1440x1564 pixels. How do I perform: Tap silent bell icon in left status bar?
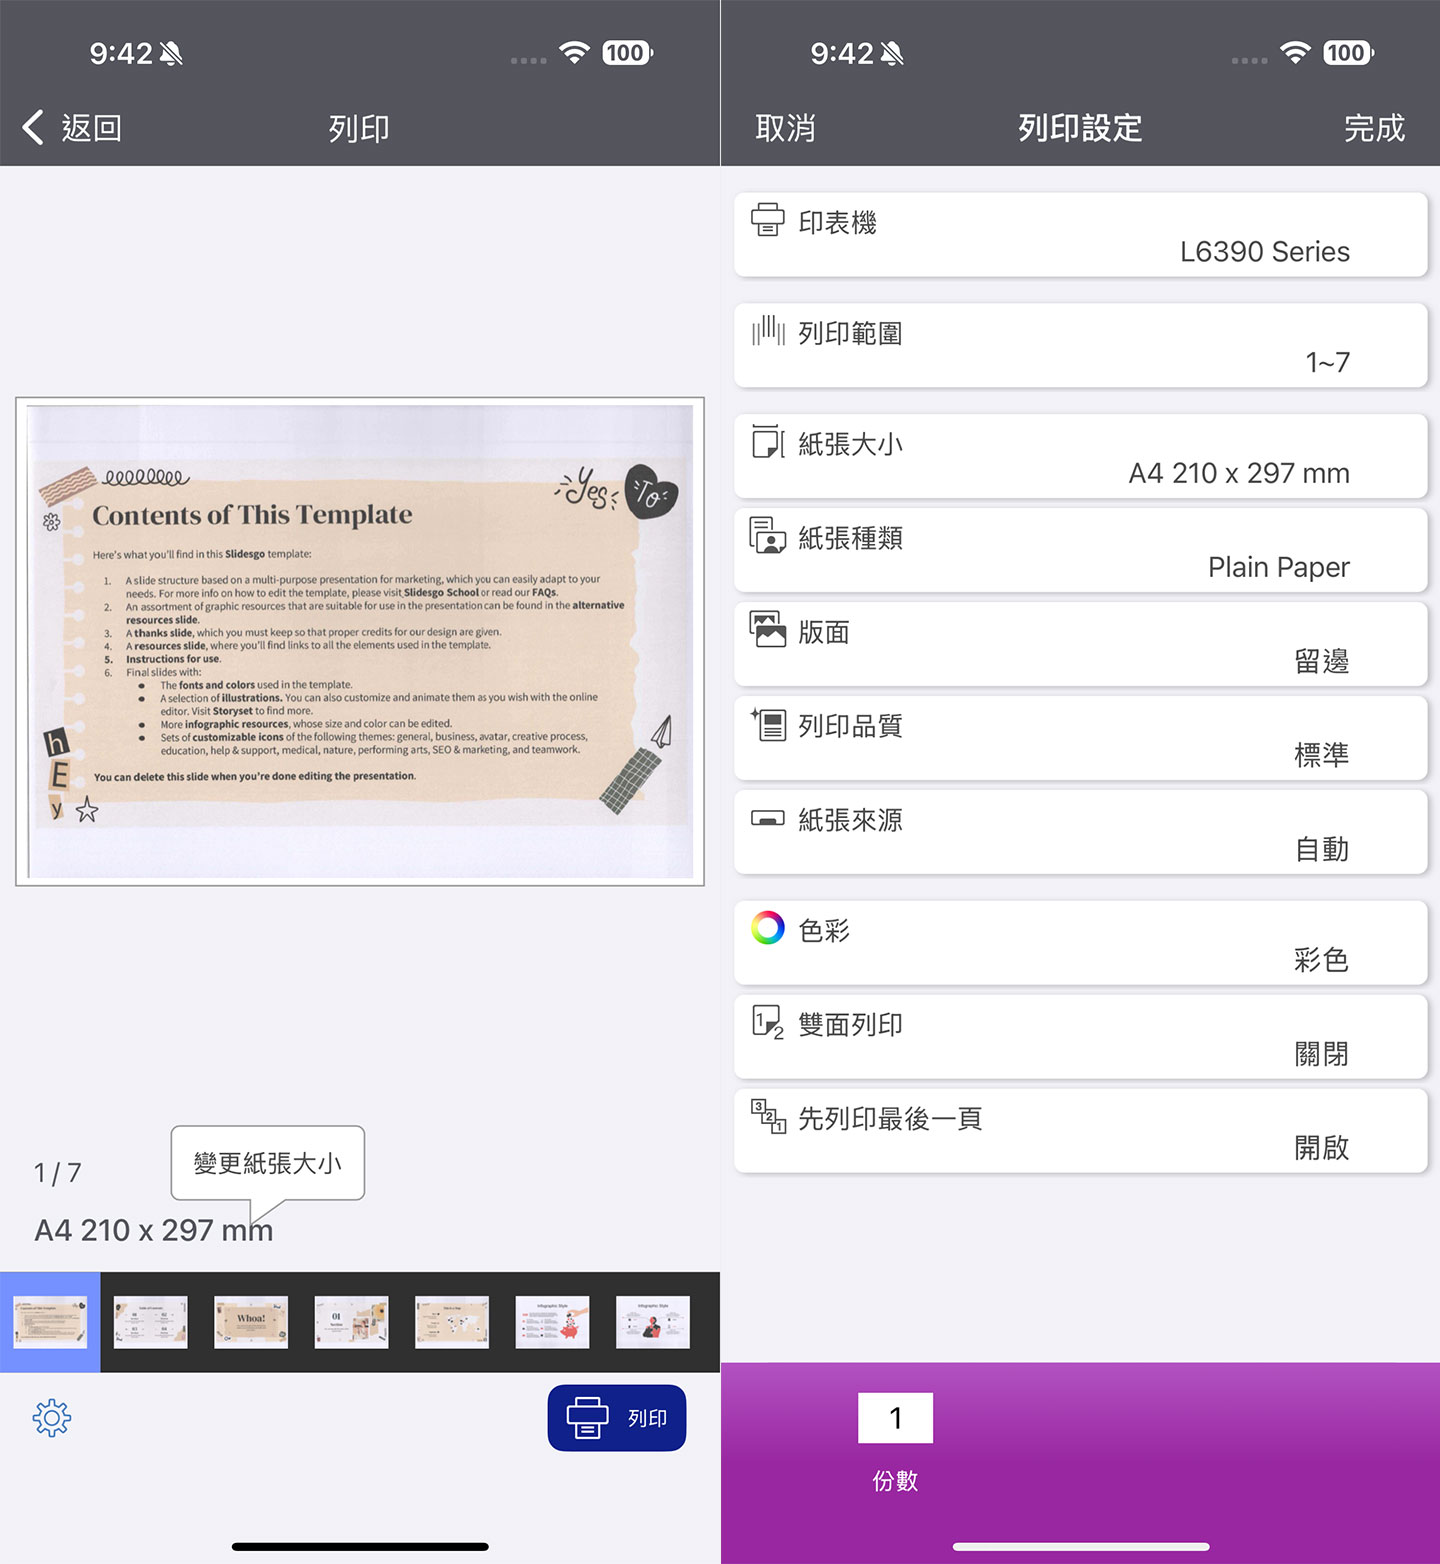click(171, 53)
